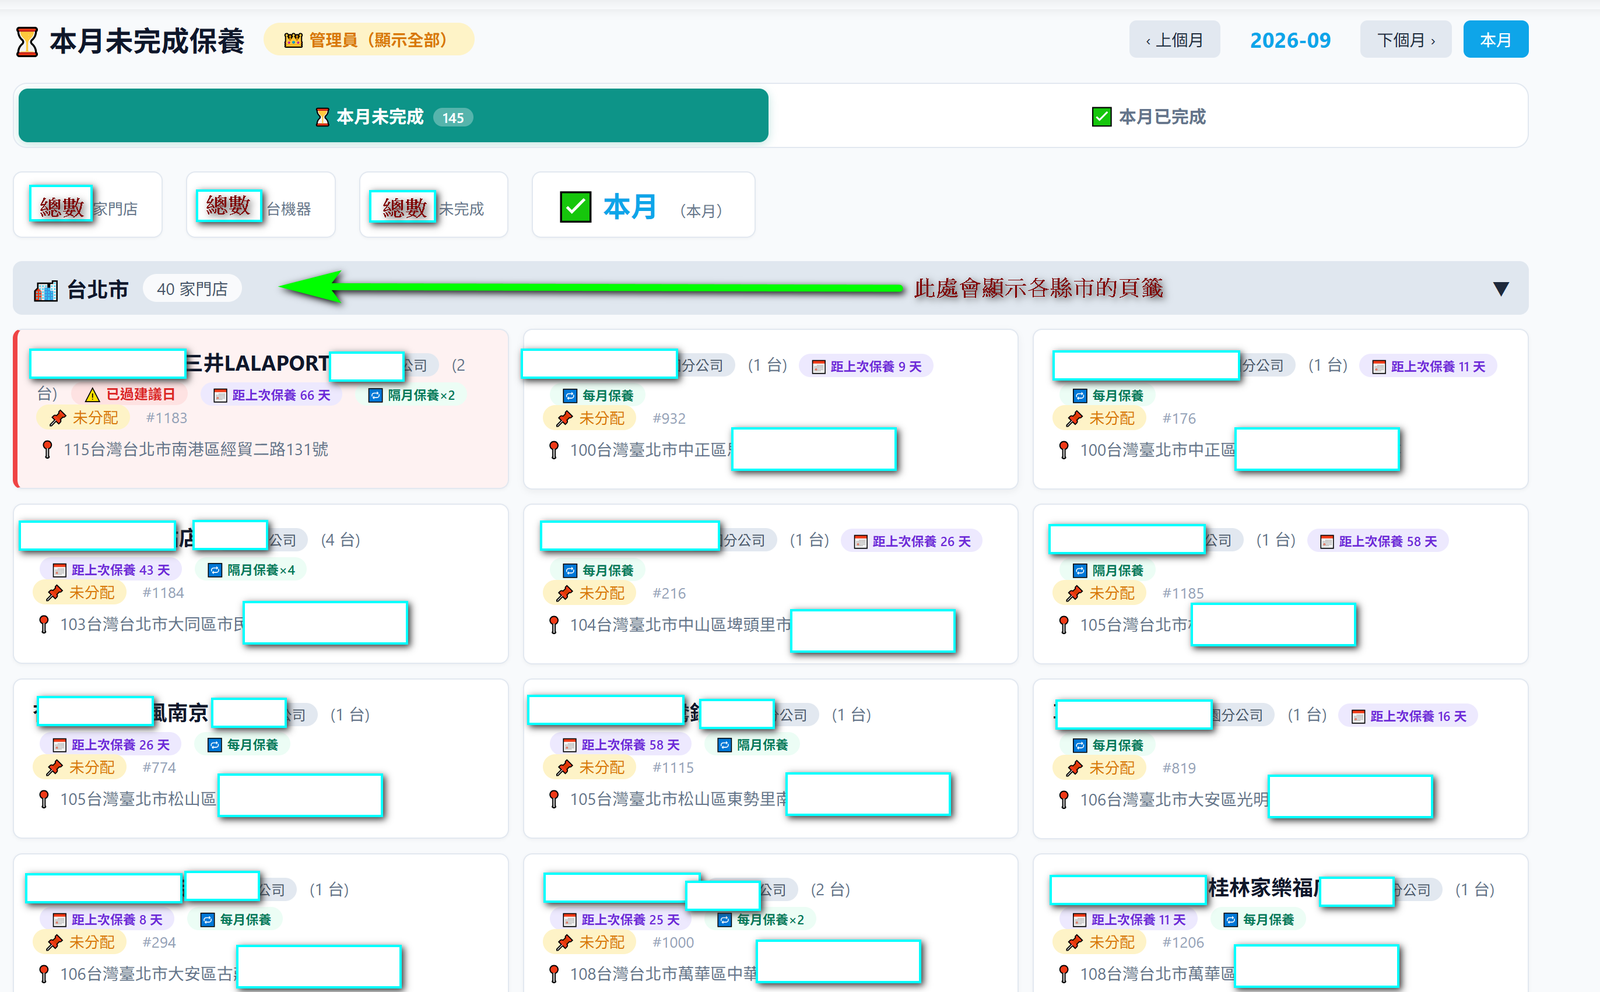
Task: Click 距上次保養 16 天 badge
Action: click(x=1408, y=716)
